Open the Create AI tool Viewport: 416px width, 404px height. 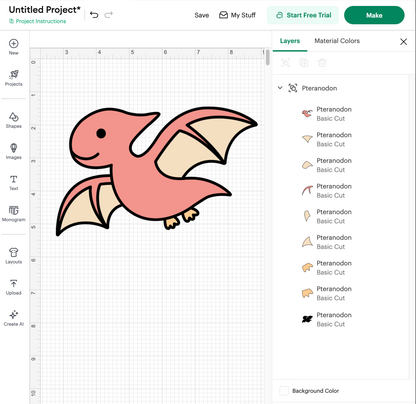coord(14,318)
